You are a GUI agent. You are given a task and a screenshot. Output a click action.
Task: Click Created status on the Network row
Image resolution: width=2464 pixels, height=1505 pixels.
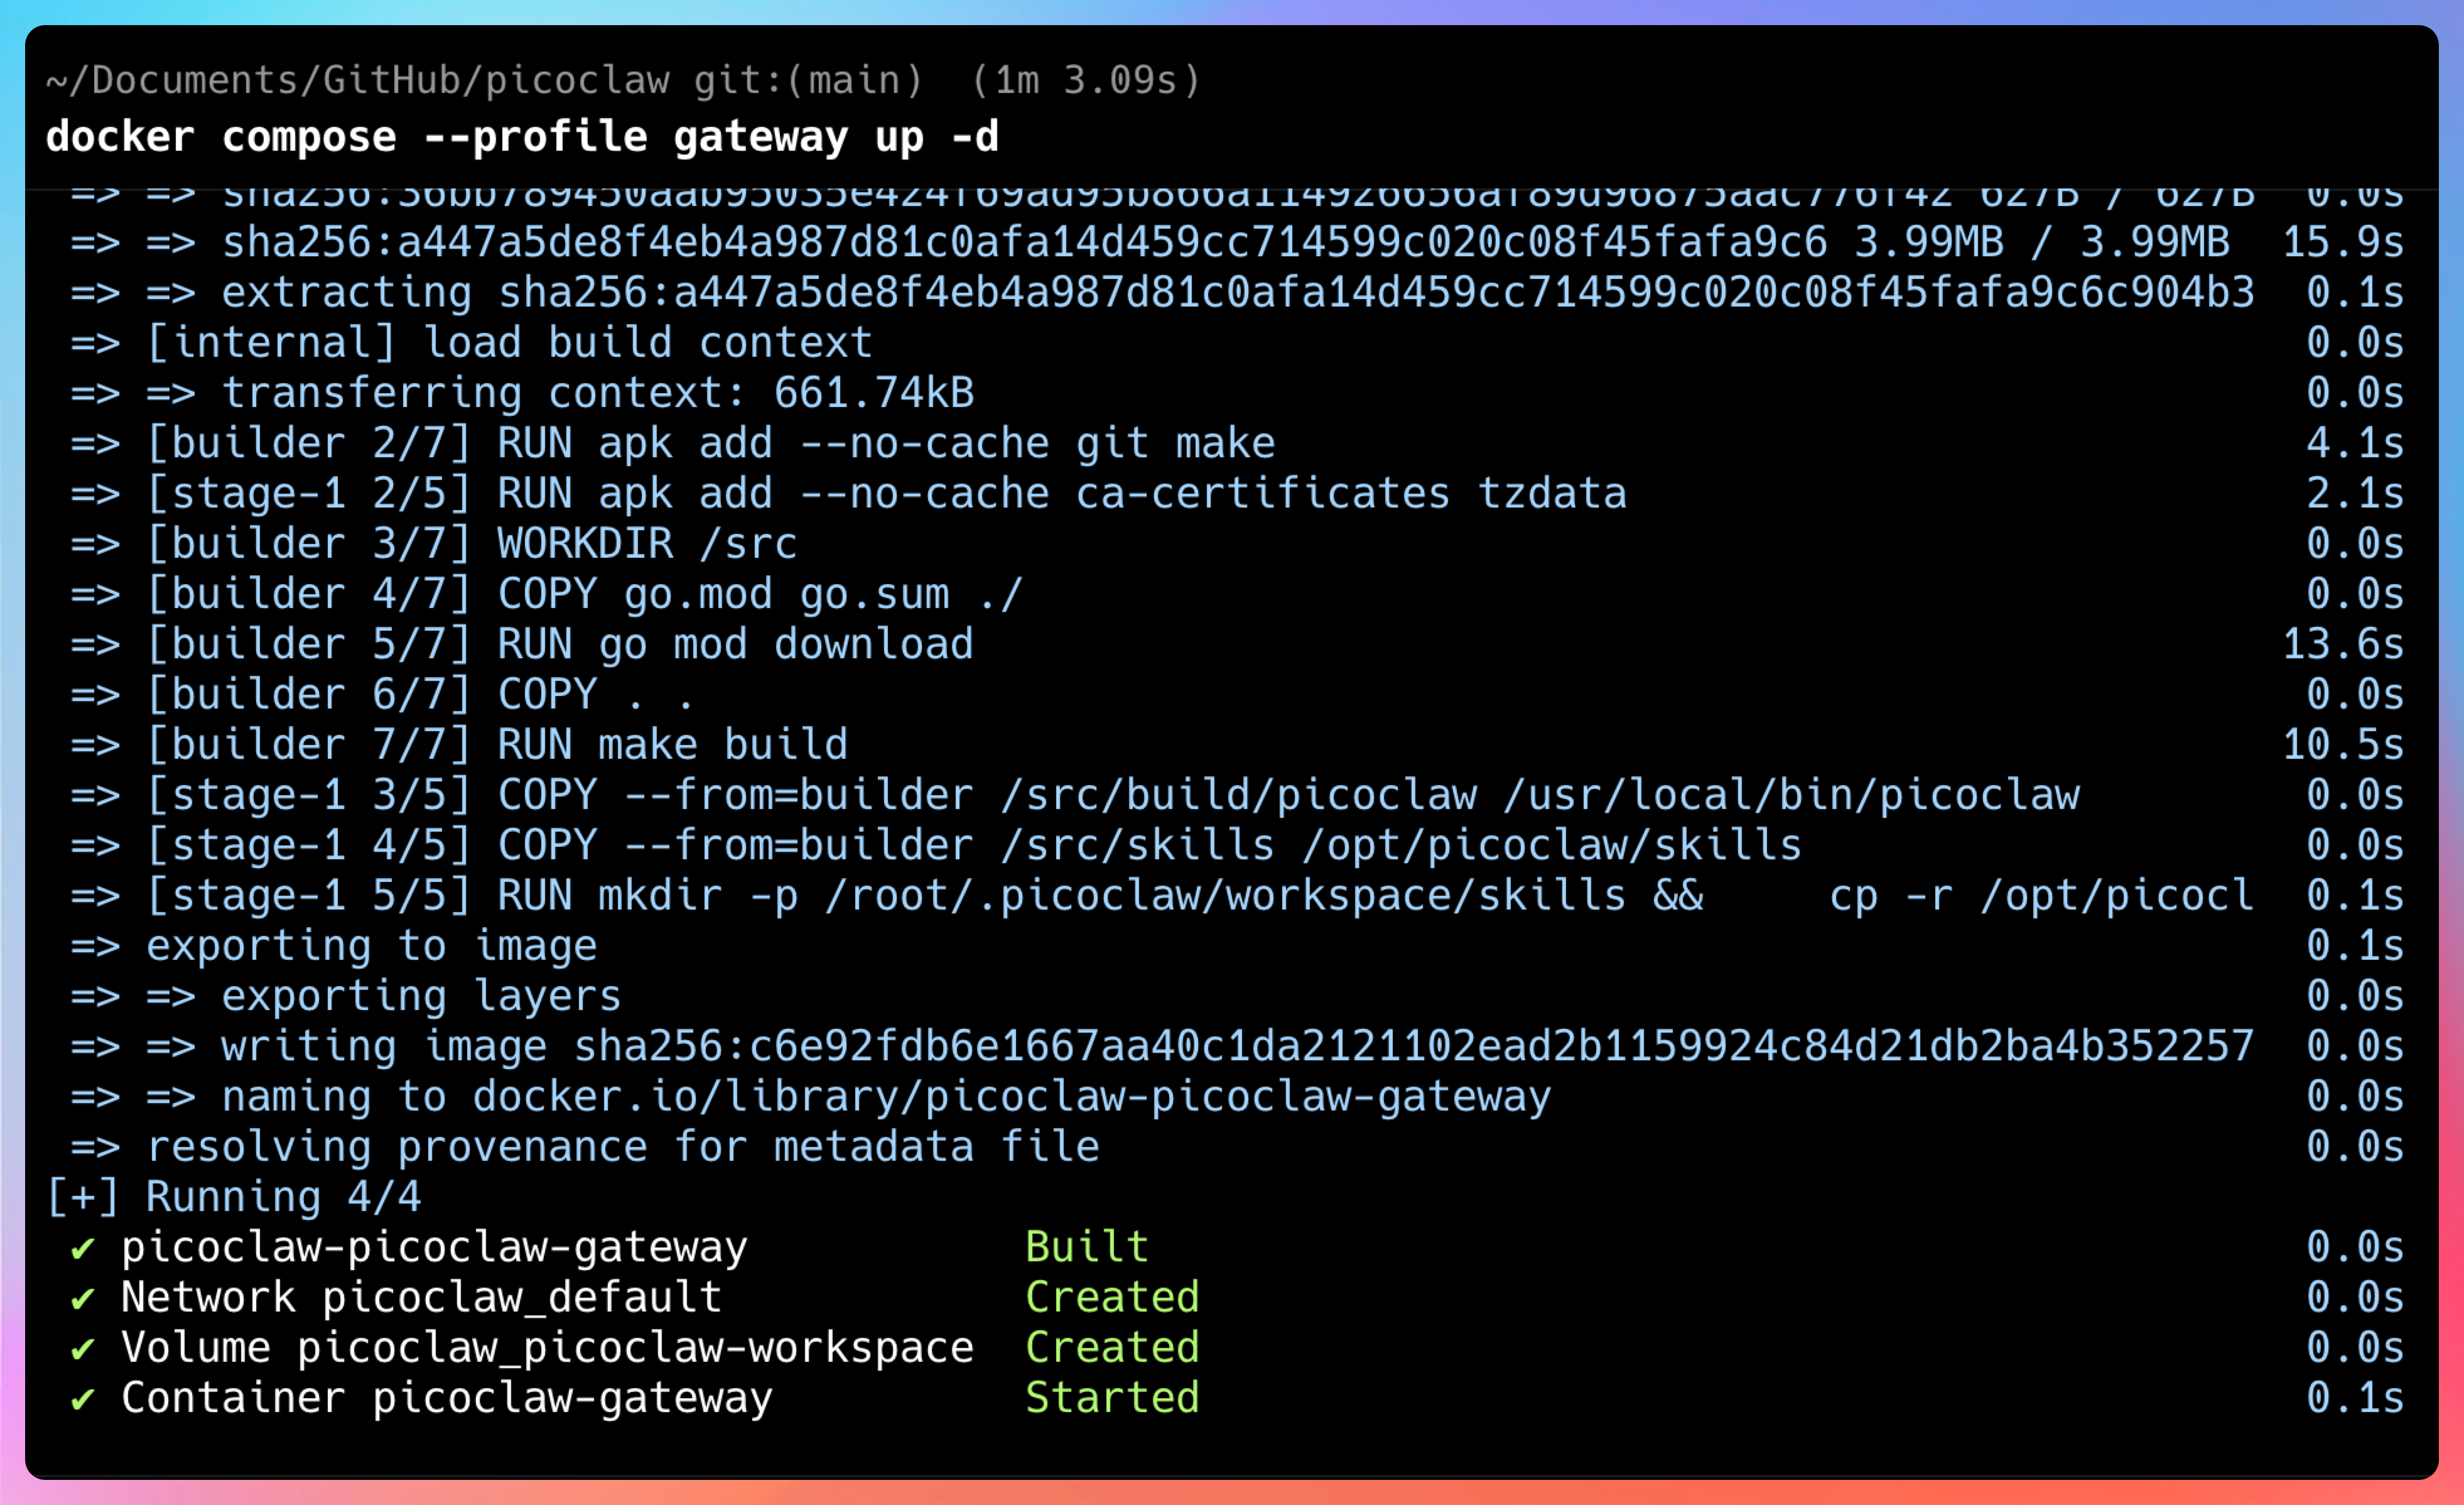(1112, 1297)
